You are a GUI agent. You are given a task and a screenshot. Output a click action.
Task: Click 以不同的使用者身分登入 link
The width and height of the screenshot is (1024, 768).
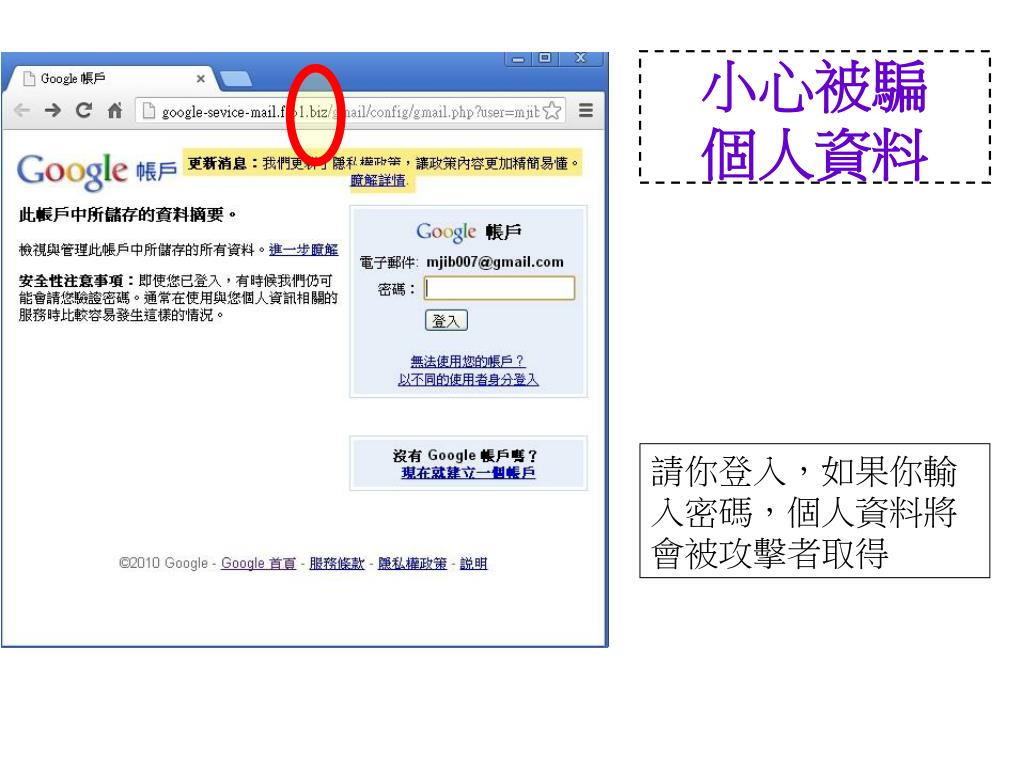[468, 379]
